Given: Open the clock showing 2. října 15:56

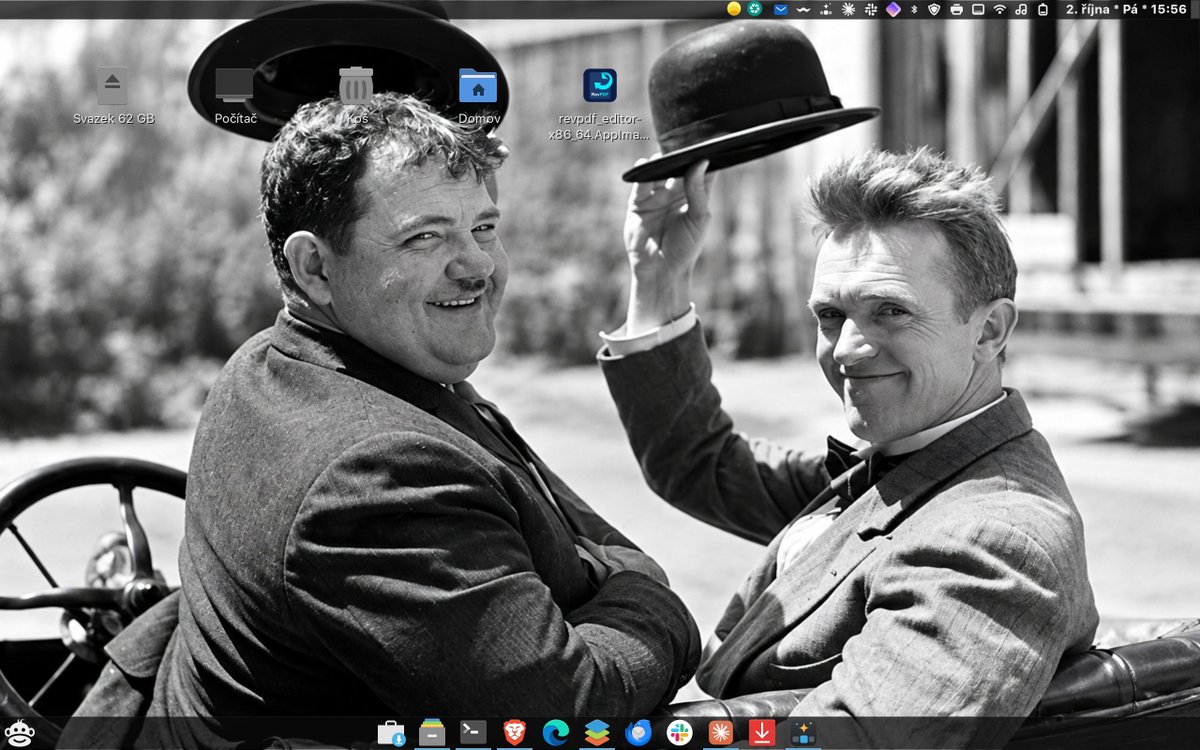Looking at the screenshot, I should (1127, 9).
